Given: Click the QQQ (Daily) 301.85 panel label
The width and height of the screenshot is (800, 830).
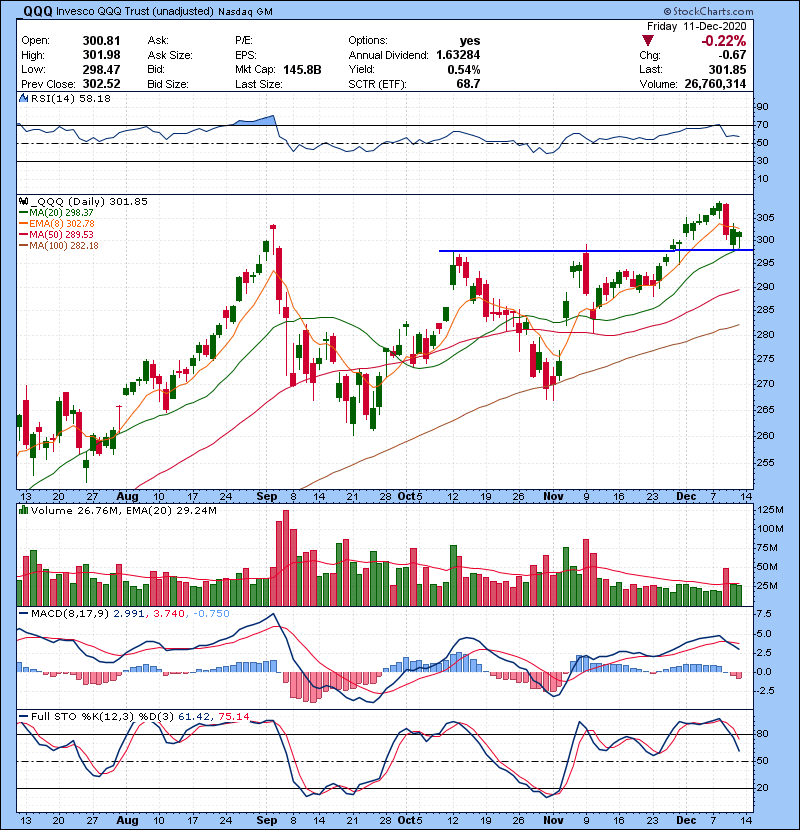Looking at the screenshot, I should pyautogui.click(x=88, y=201).
